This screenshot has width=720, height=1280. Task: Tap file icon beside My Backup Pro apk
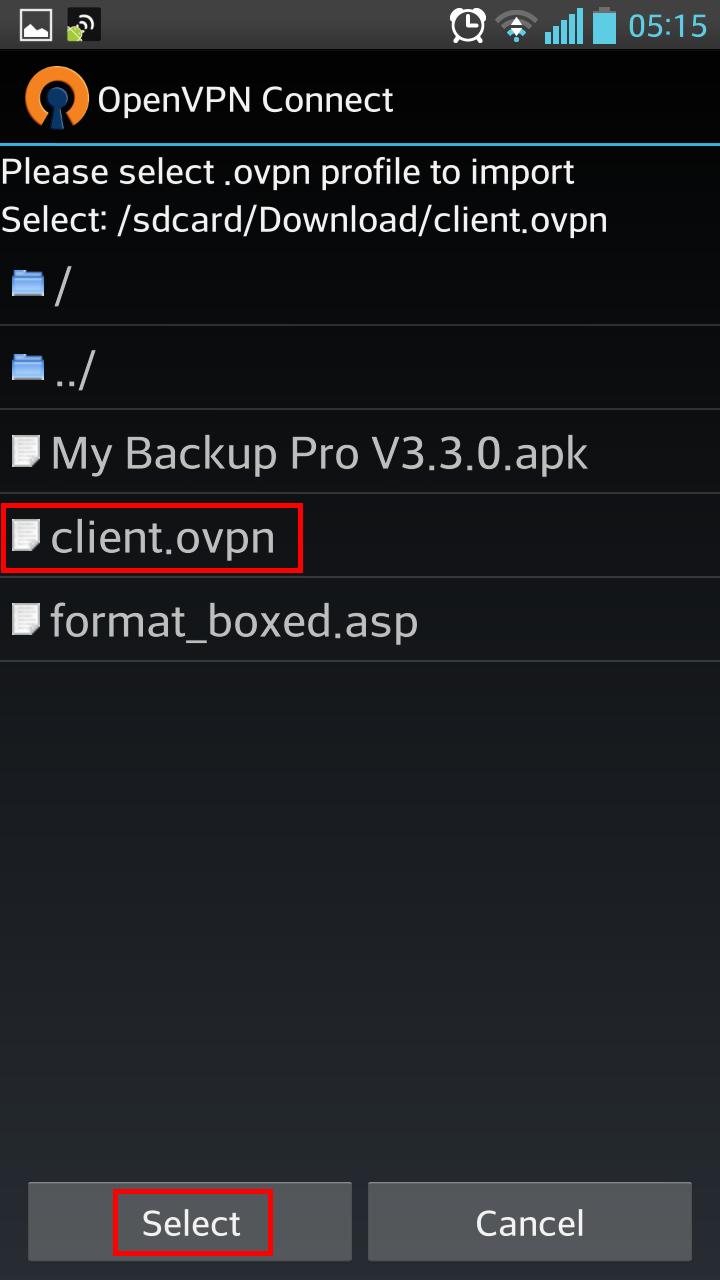[26, 452]
